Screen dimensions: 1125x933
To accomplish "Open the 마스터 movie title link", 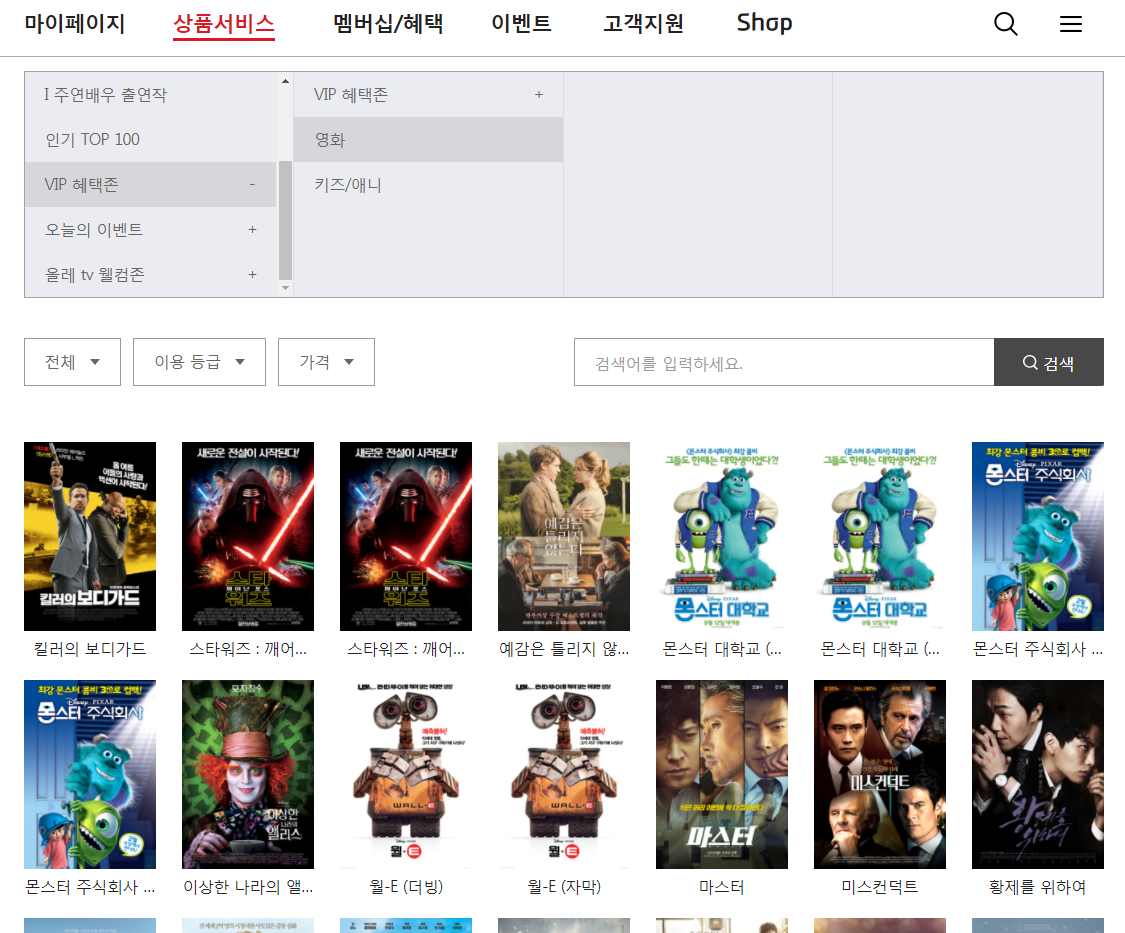I will point(721,887).
